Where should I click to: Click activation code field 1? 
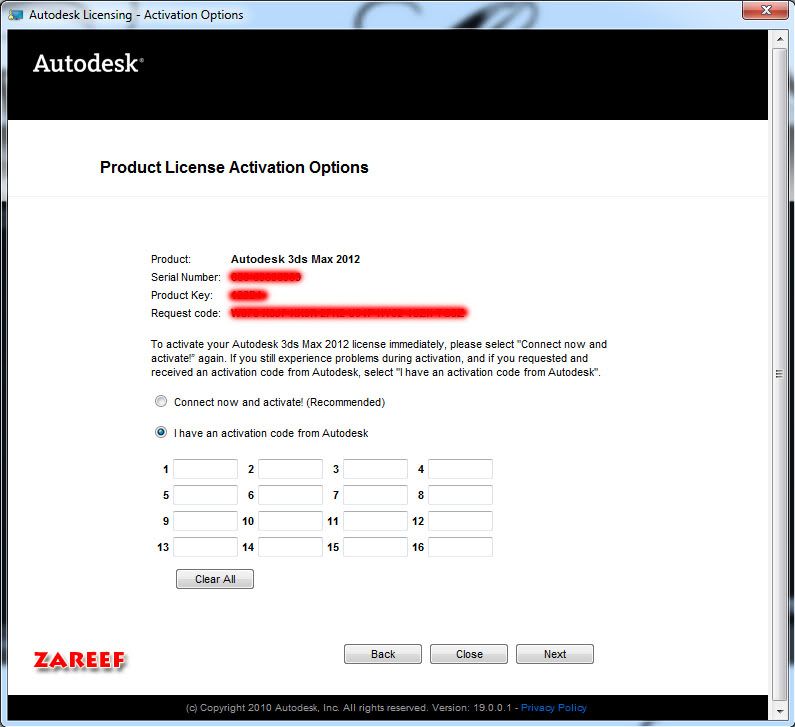(205, 469)
